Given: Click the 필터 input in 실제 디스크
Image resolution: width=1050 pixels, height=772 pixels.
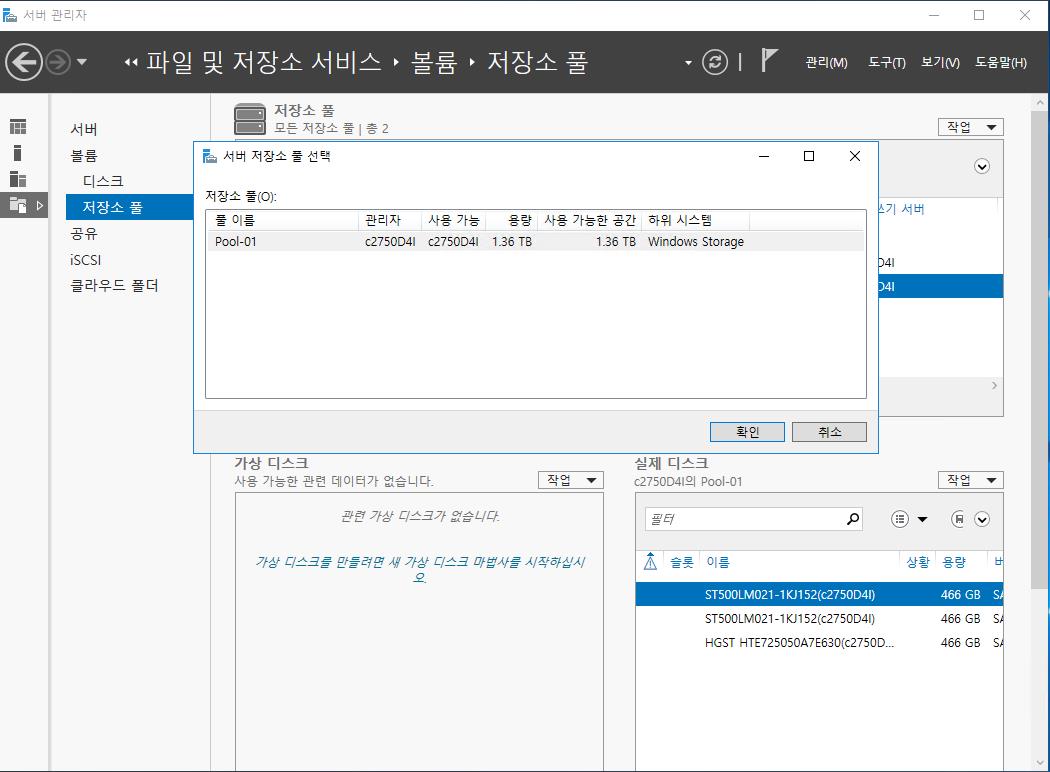Looking at the screenshot, I should click(743, 519).
